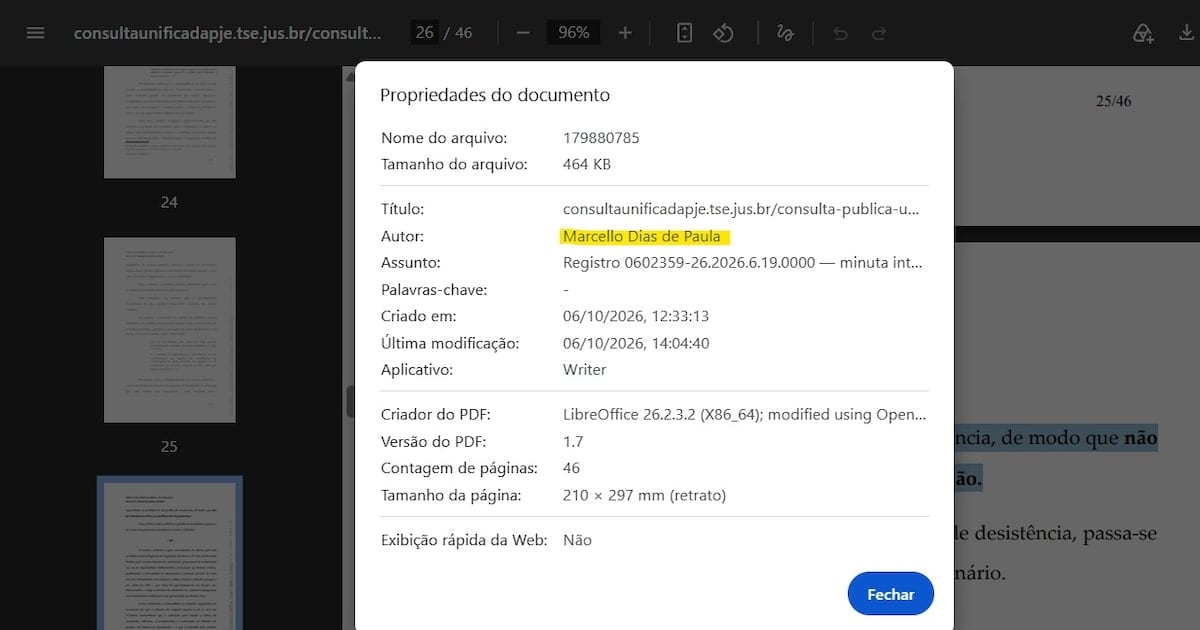Save the file to Google Drive
The image size is (1200, 630).
pos(1143,34)
